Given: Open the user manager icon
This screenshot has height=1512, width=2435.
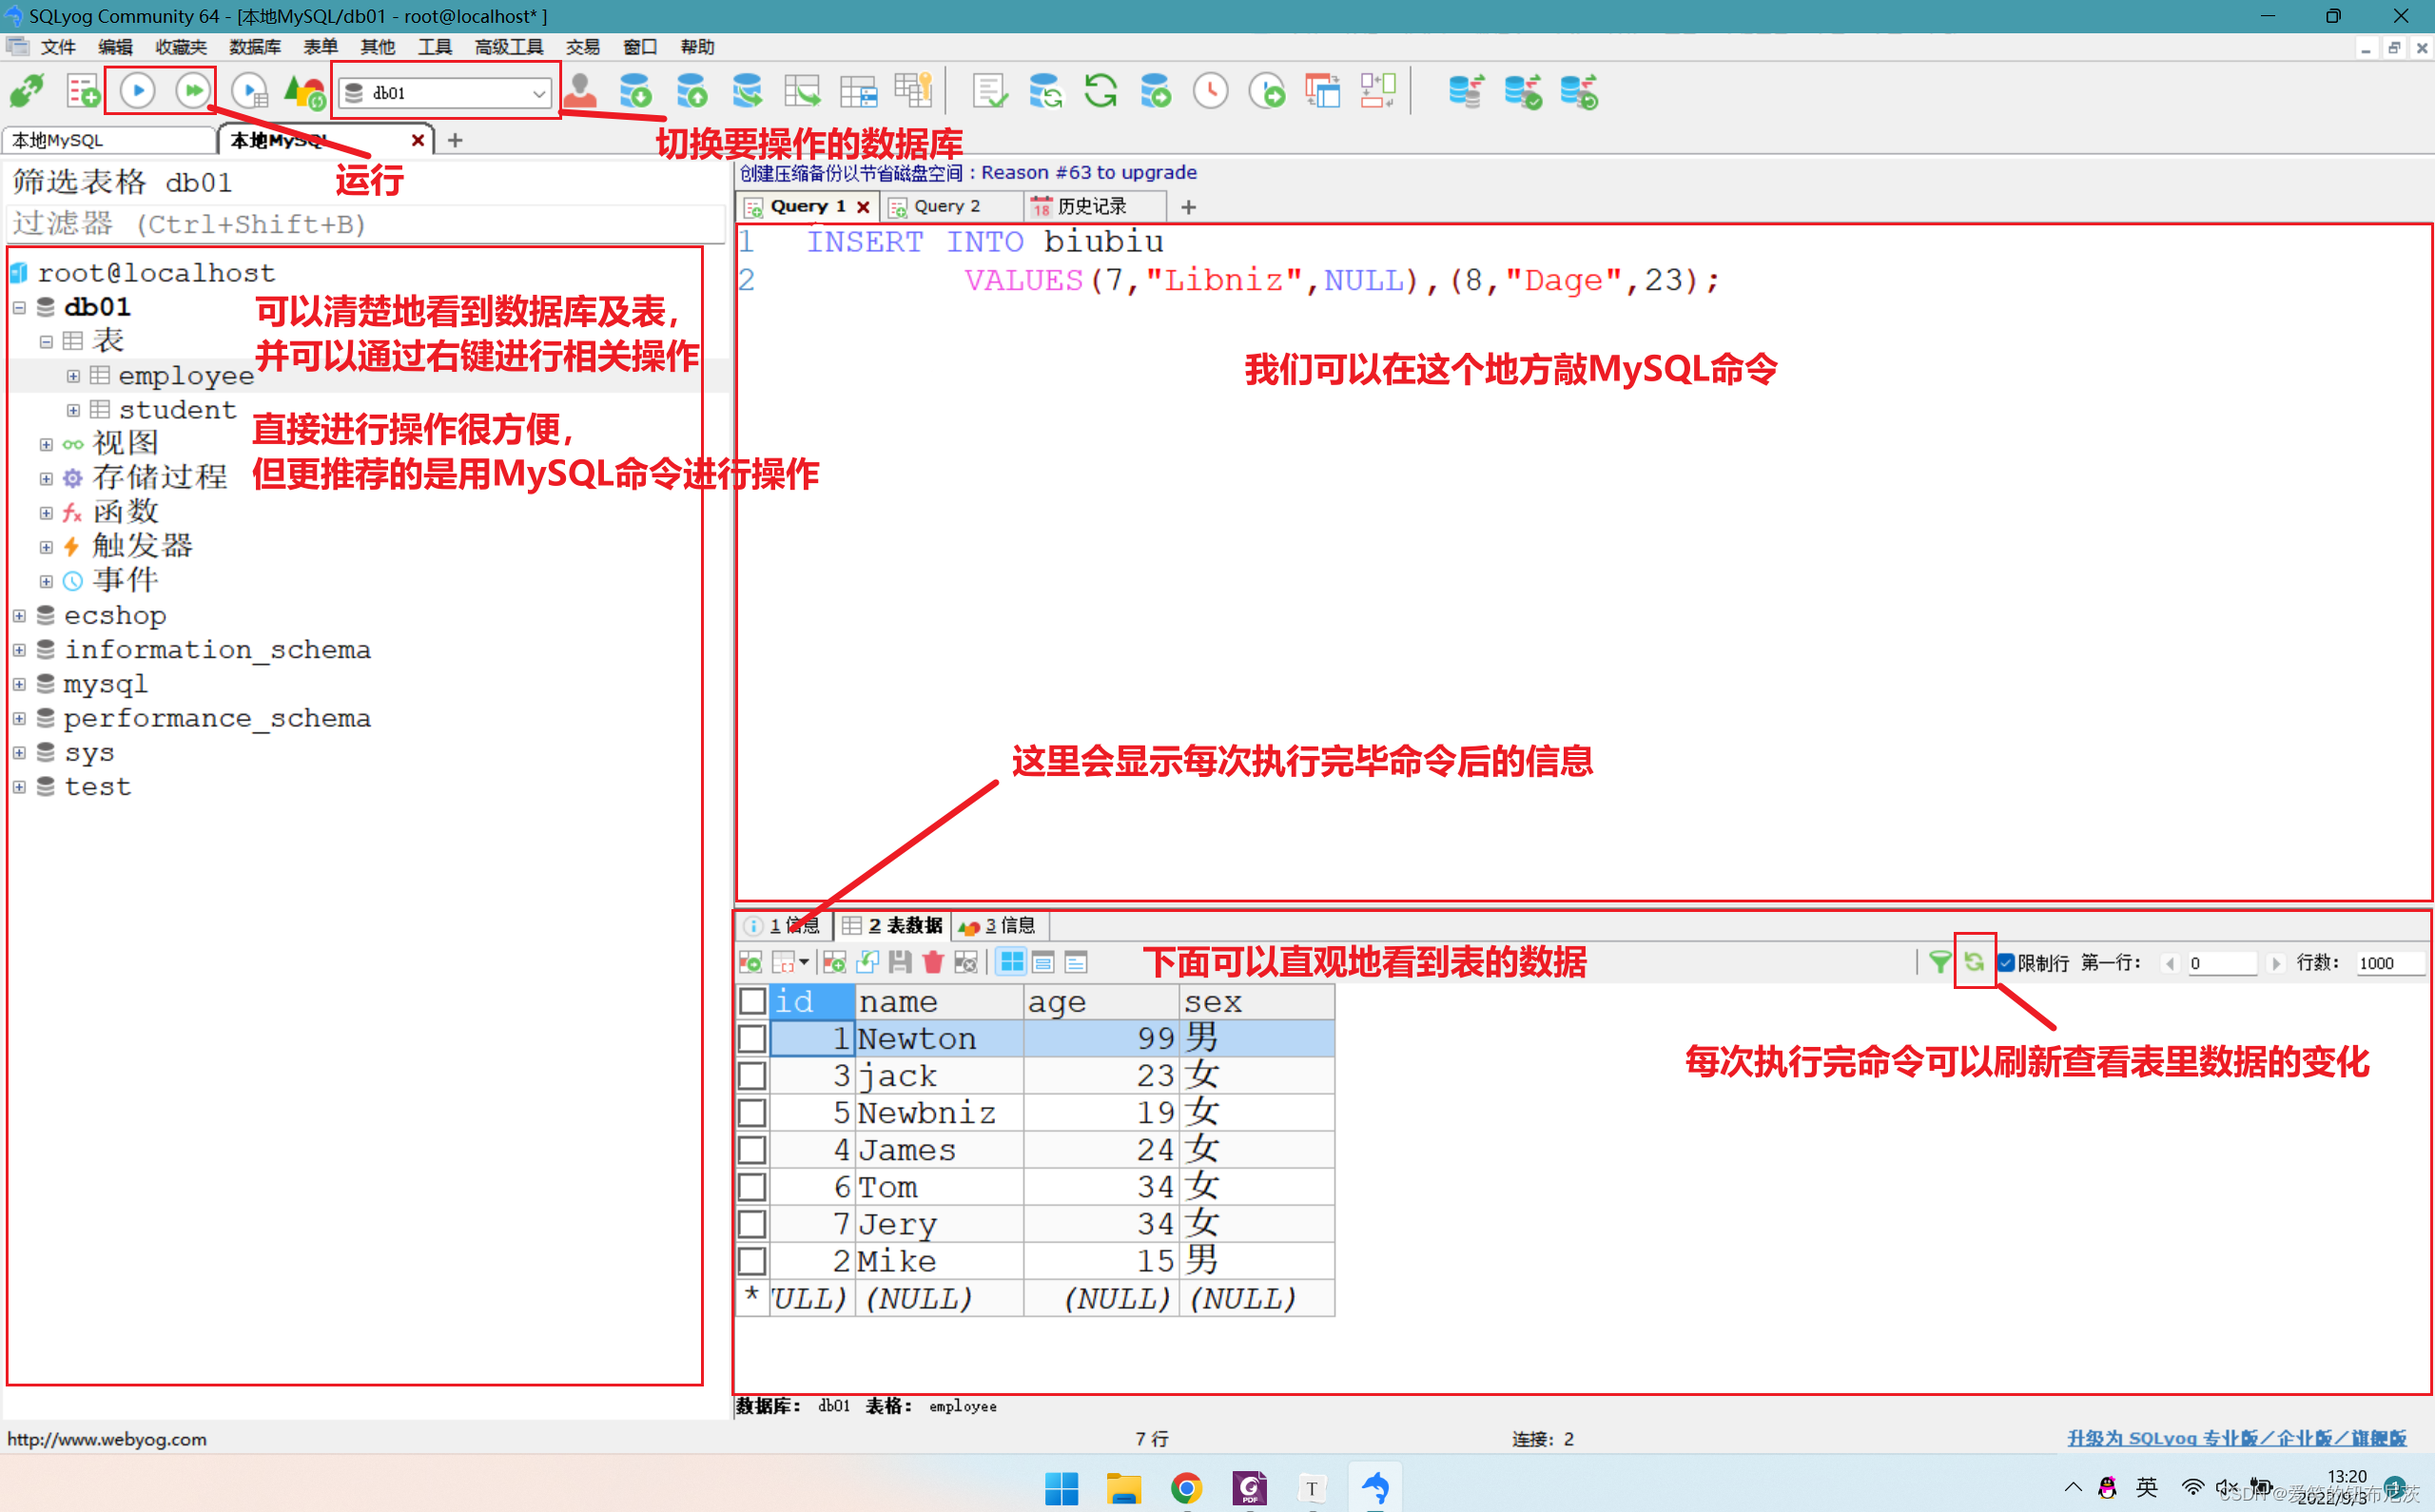Looking at the screenshot, I should point(580,92).
